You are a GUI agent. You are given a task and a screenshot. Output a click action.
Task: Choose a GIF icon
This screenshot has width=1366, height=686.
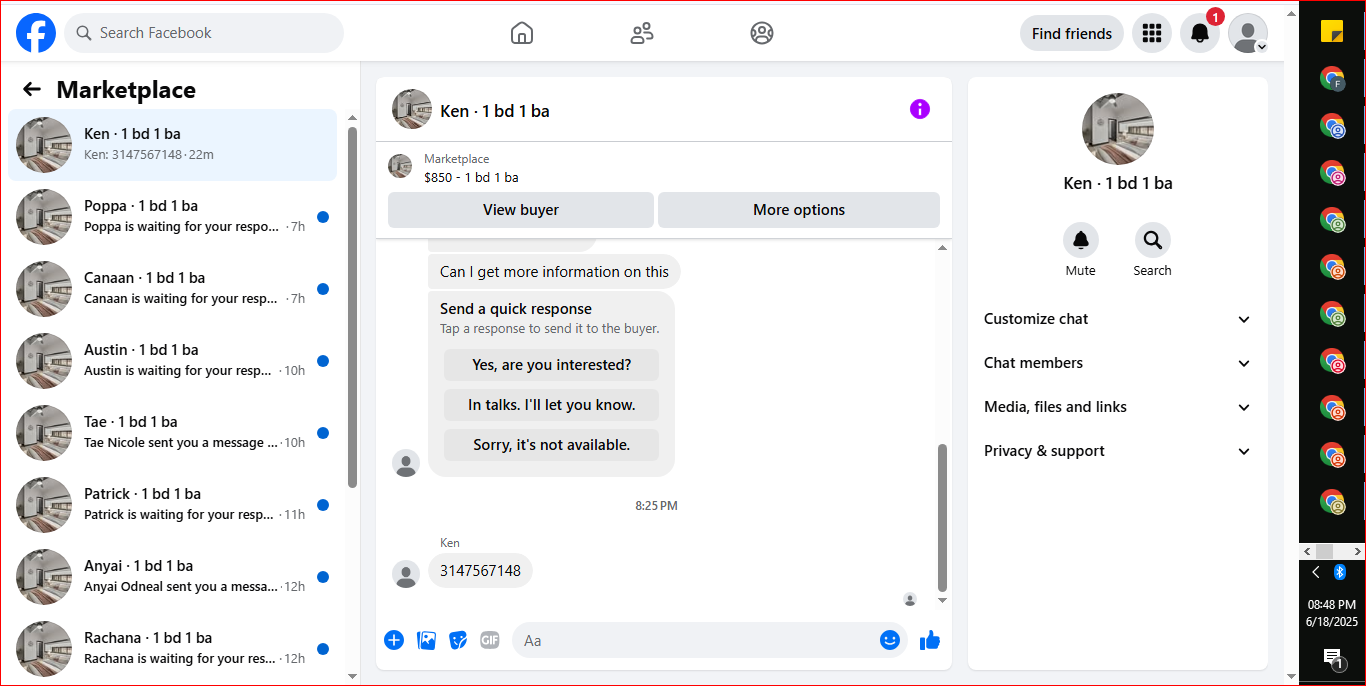[489, 640]
